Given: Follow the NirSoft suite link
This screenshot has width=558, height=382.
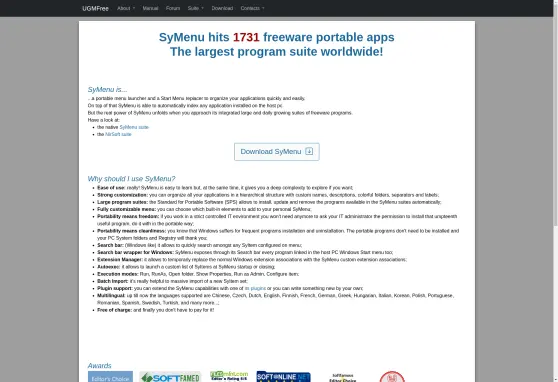Looking at the screenshot, I should tap(118, 134).
